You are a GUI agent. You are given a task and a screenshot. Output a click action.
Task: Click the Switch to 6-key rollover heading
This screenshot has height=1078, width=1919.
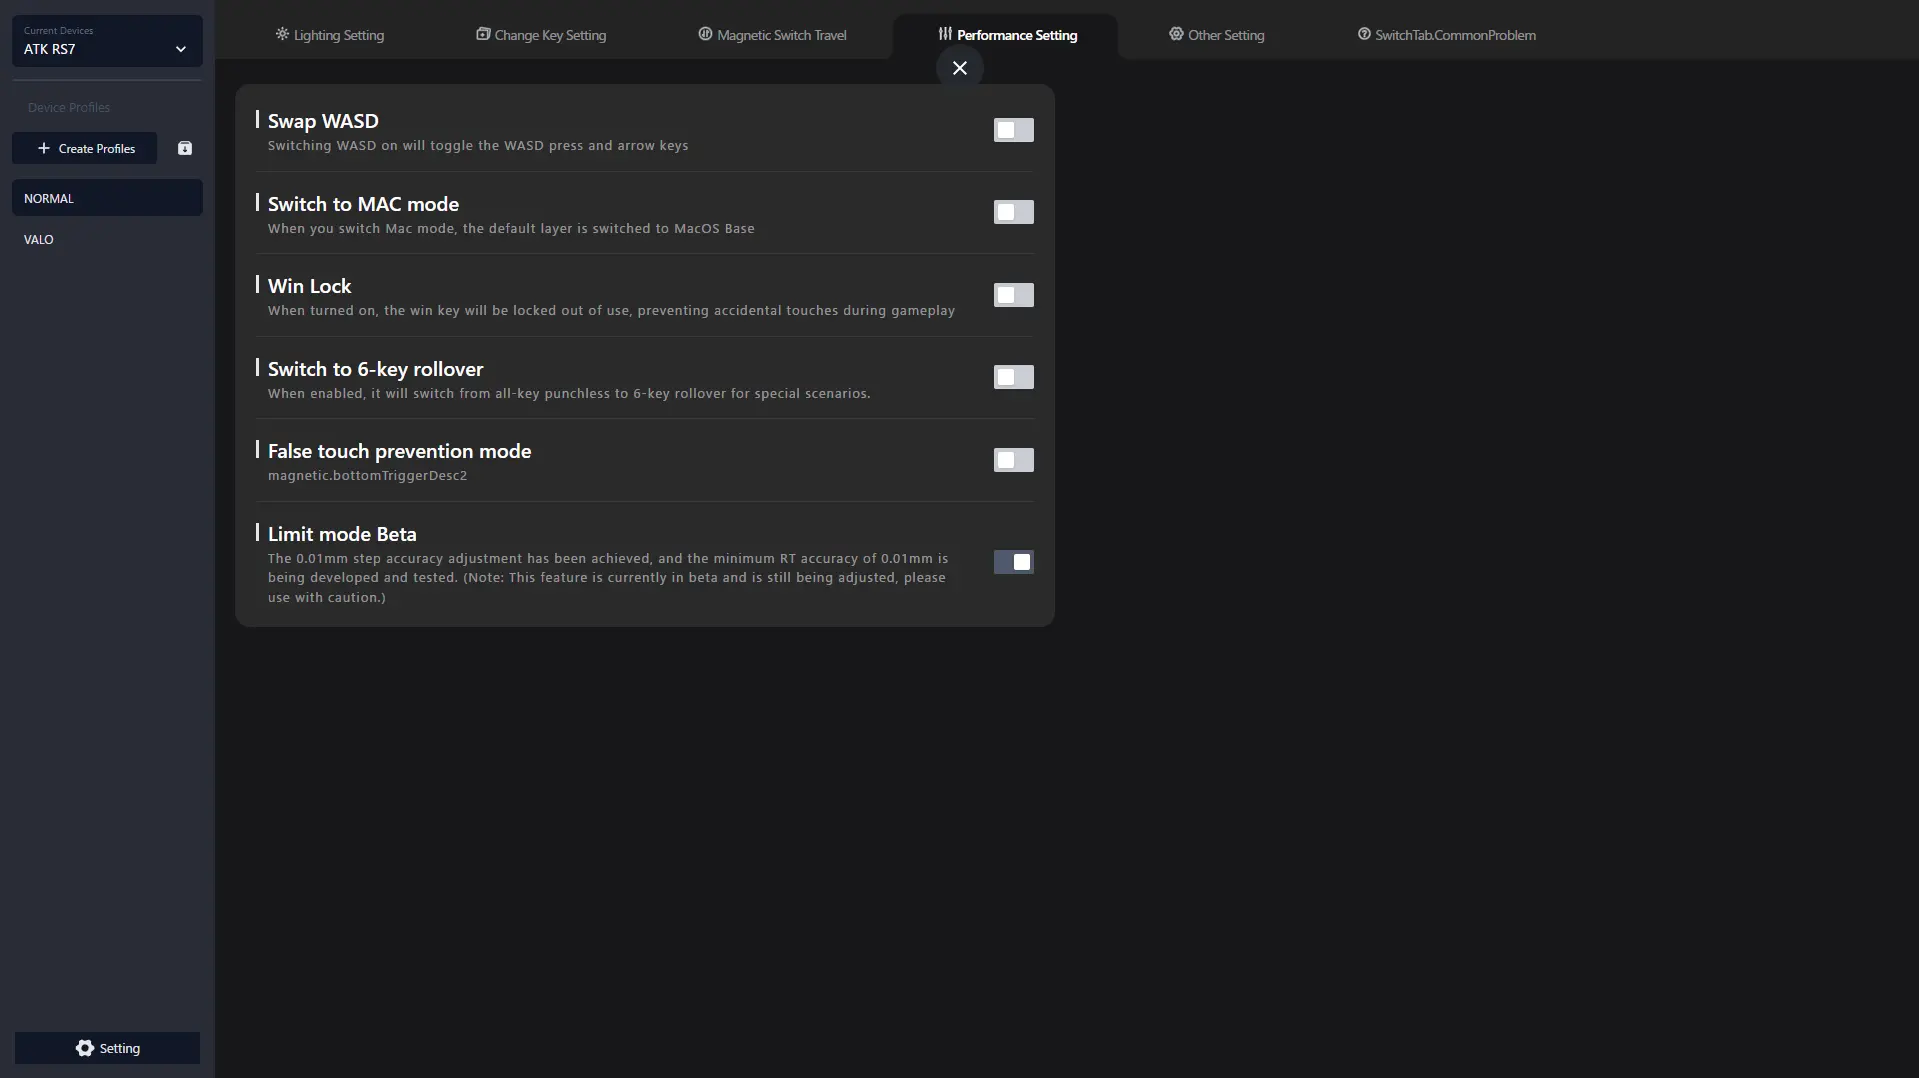coord(375,369)
